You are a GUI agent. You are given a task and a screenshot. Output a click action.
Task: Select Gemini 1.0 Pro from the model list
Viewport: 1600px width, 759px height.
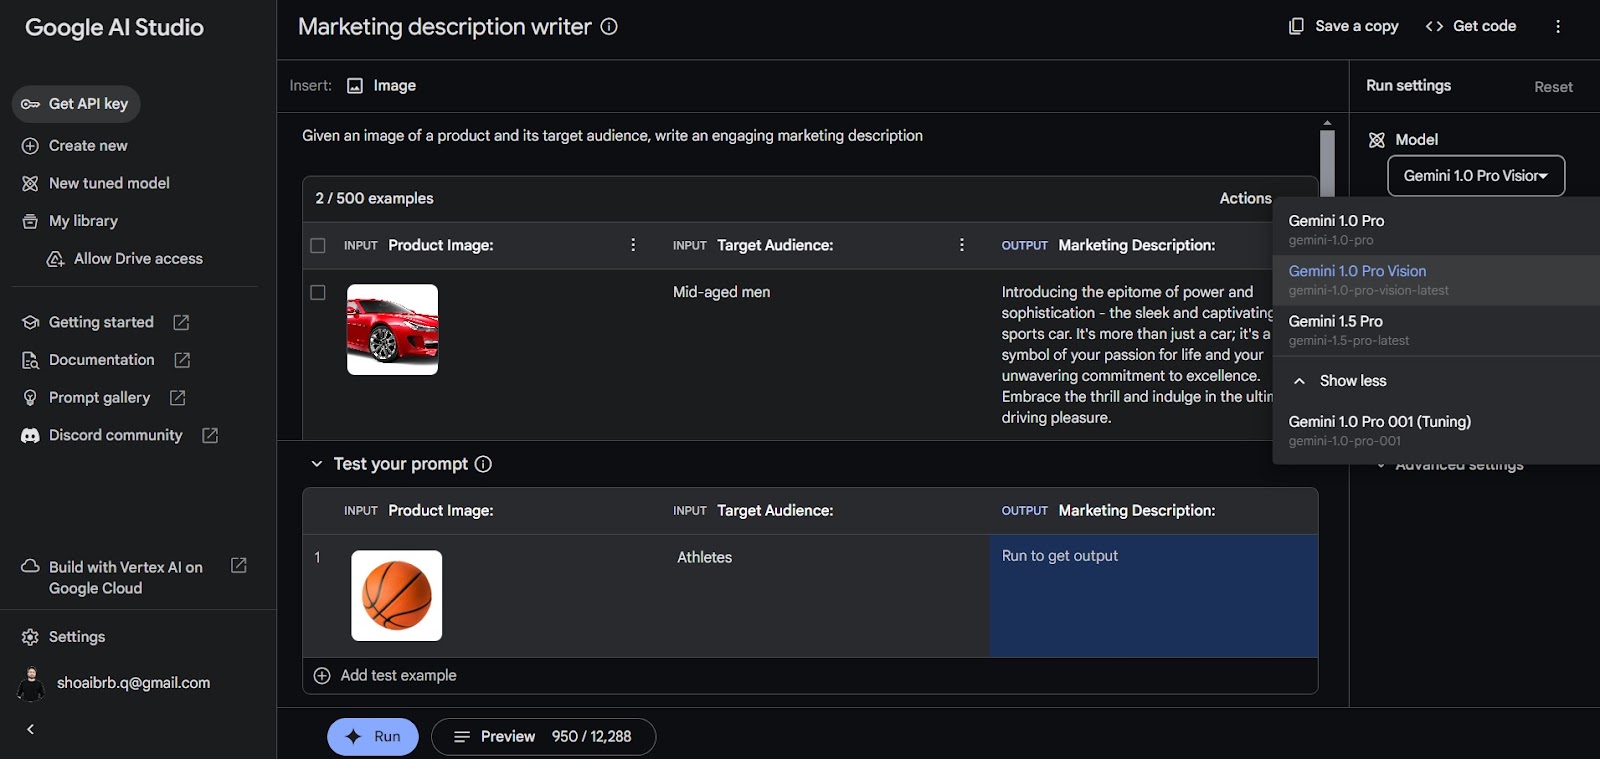pos(1436,230)
